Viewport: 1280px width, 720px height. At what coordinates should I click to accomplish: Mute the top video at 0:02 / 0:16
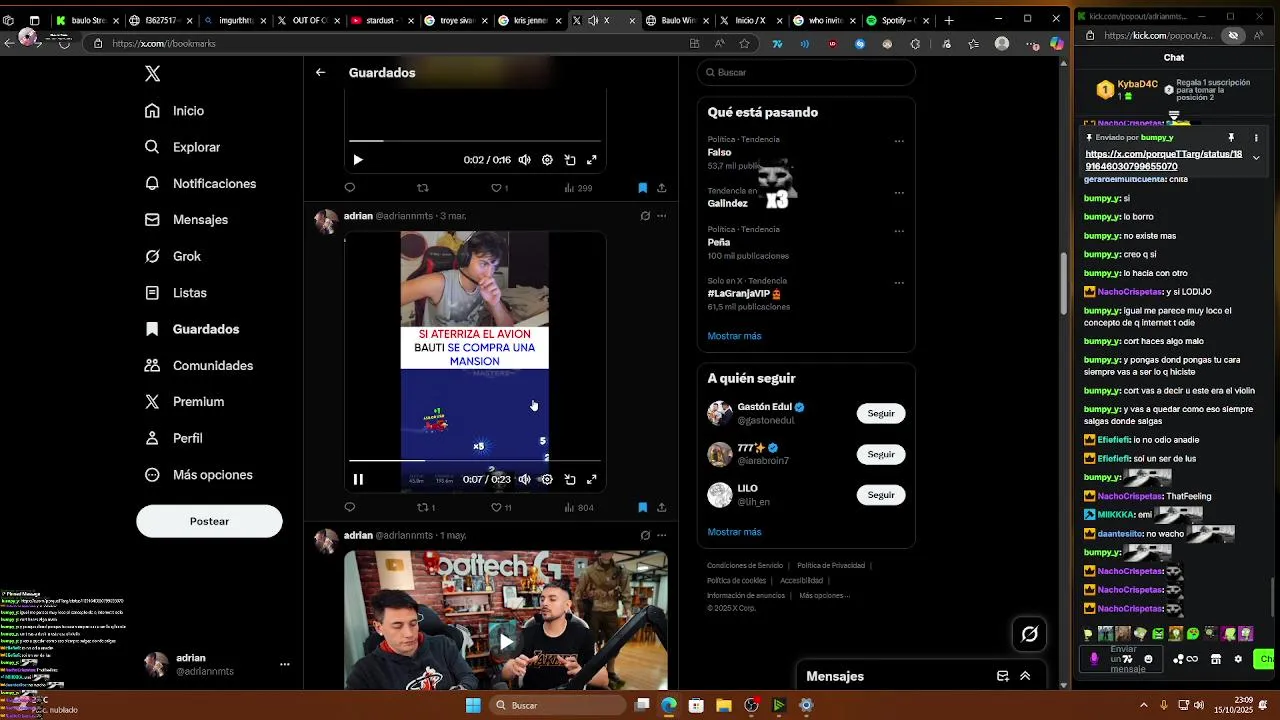pyautogui.click(x=524, y=160)
